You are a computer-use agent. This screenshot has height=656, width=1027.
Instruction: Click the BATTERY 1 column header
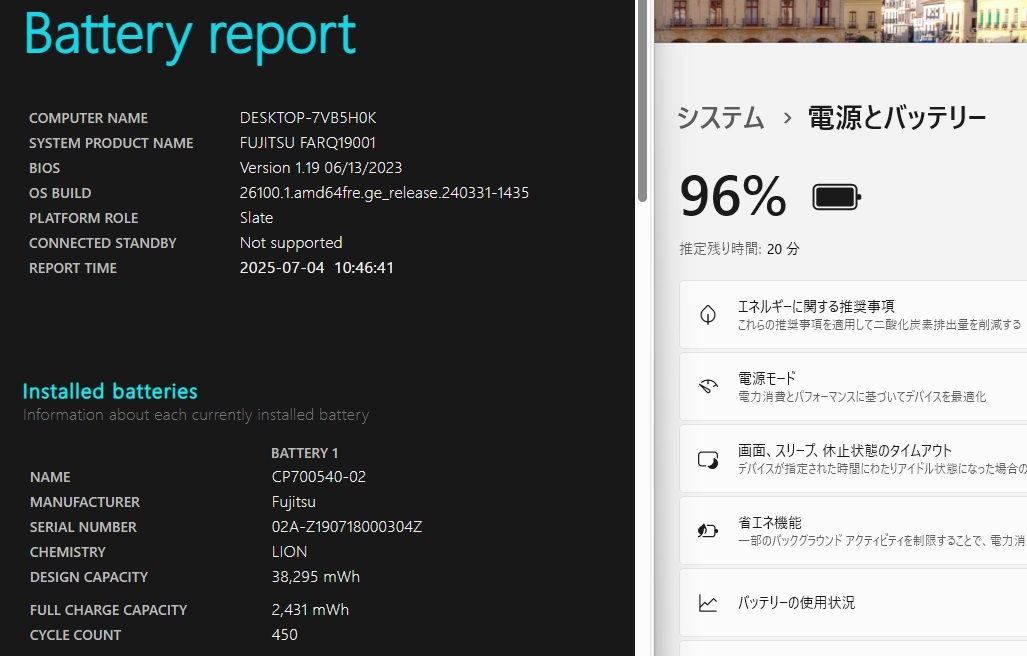pos(305,453)
